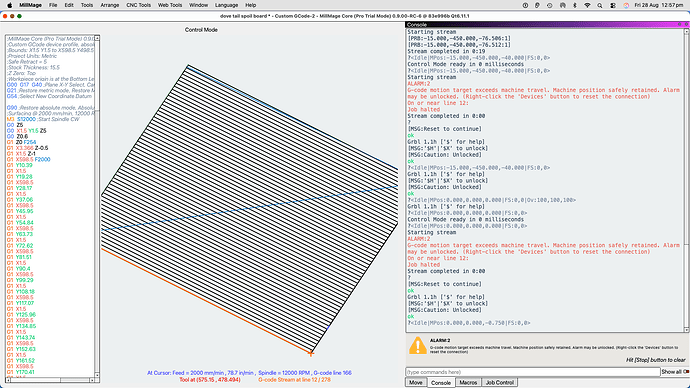690x388 pixels.
Task: Click the console scroll-up arrow
Action: click(686, 32)
